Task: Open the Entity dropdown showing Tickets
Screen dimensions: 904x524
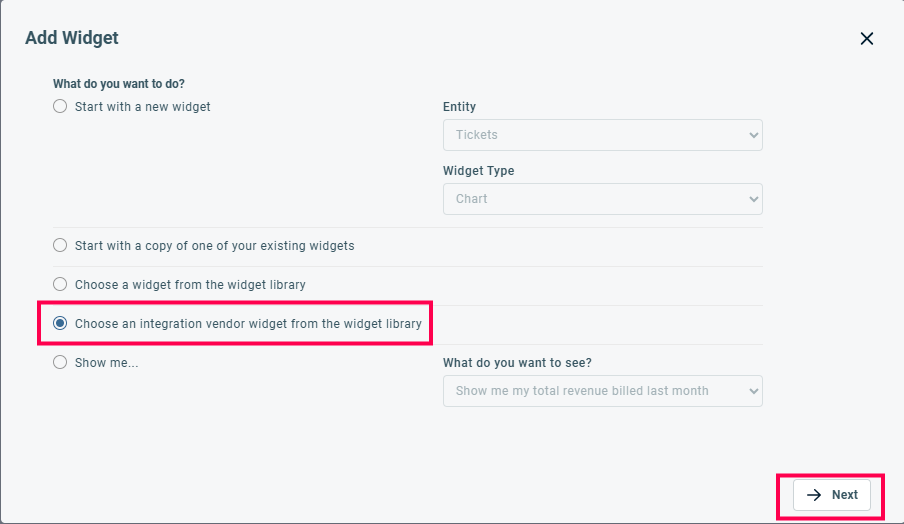Action: pyautogui.click(x=602, y=135)
